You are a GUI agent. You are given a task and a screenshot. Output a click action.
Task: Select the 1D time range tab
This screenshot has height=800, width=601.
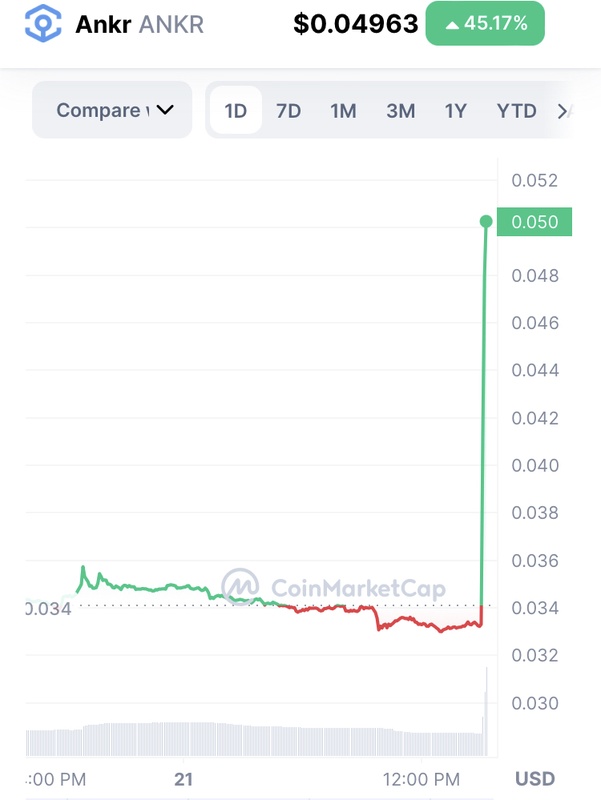tap(235, 111)
